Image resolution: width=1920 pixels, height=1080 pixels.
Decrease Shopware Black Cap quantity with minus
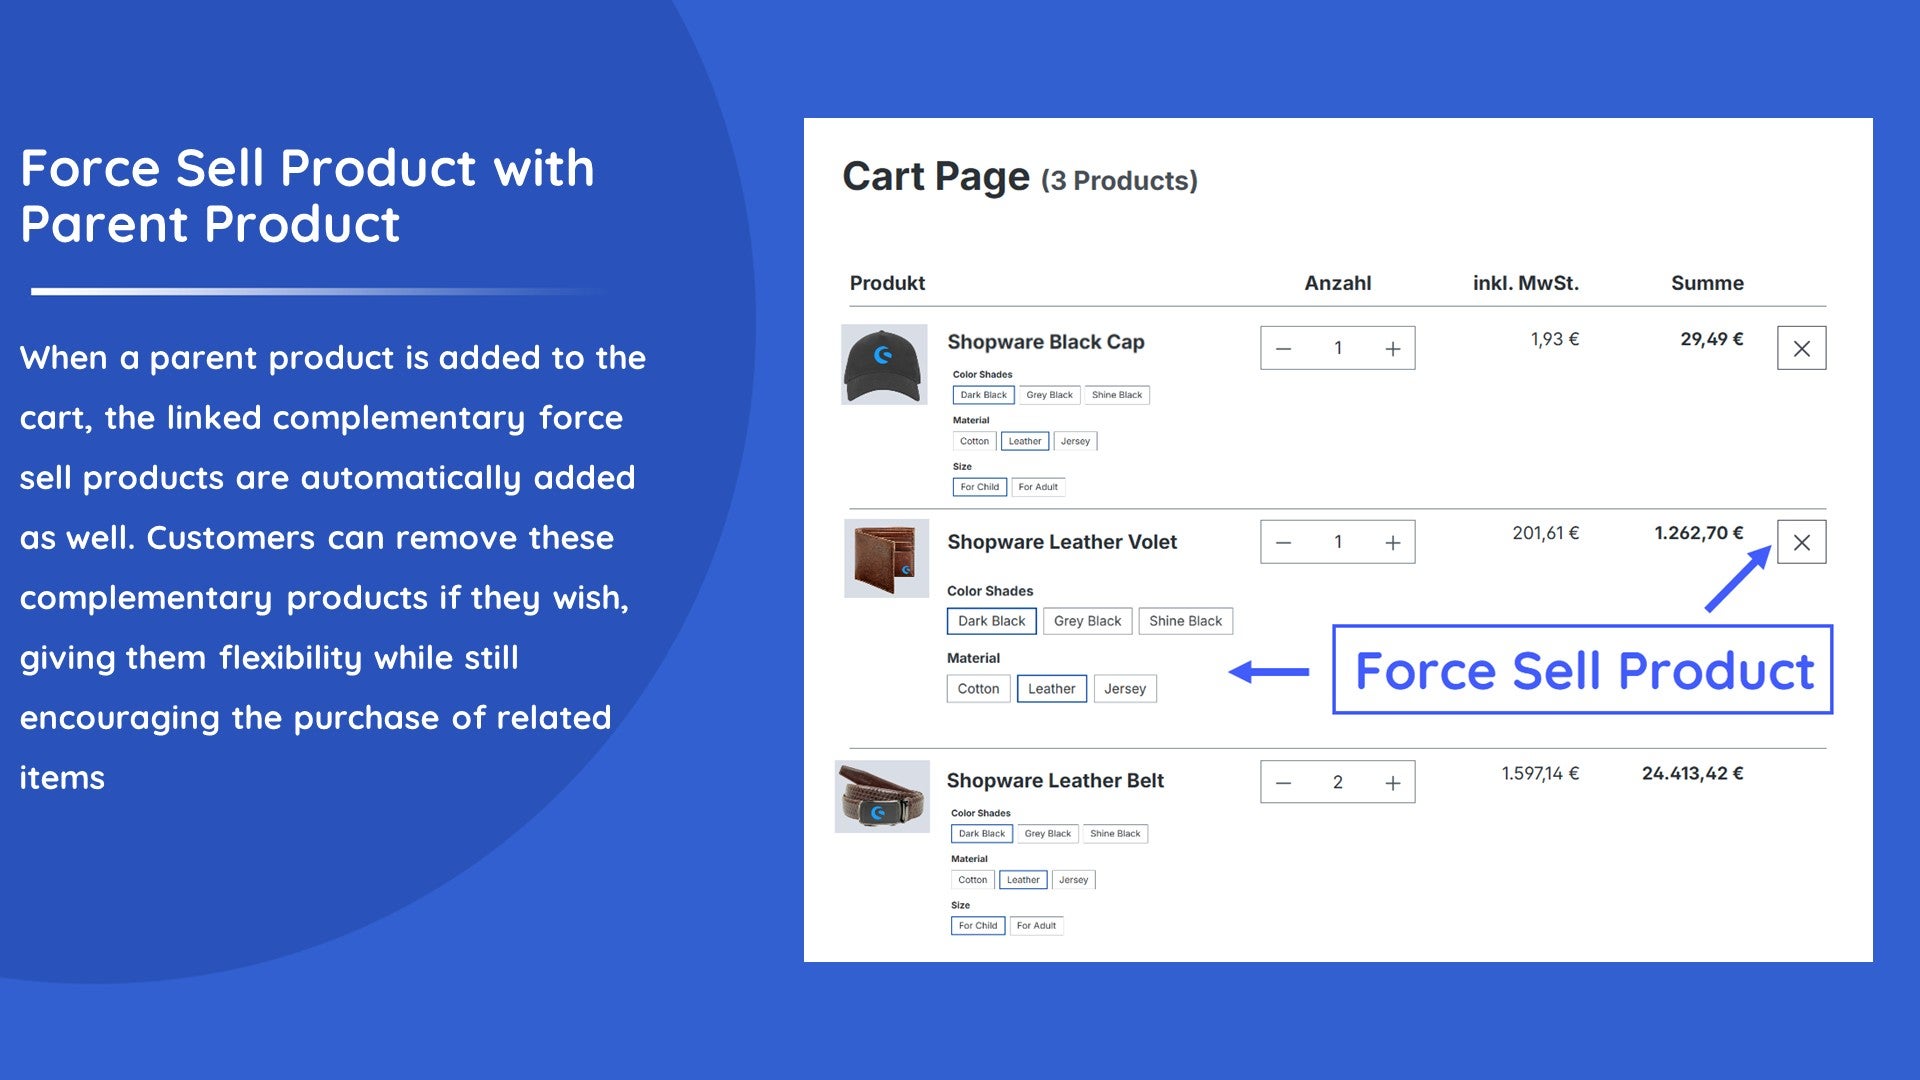(x=1284, y=348)
